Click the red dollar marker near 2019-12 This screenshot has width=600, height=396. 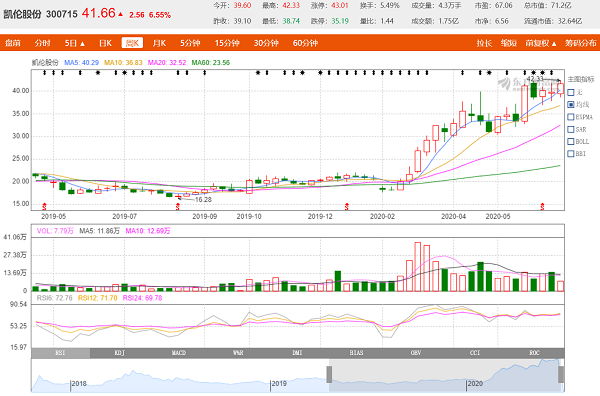(347, 207)
